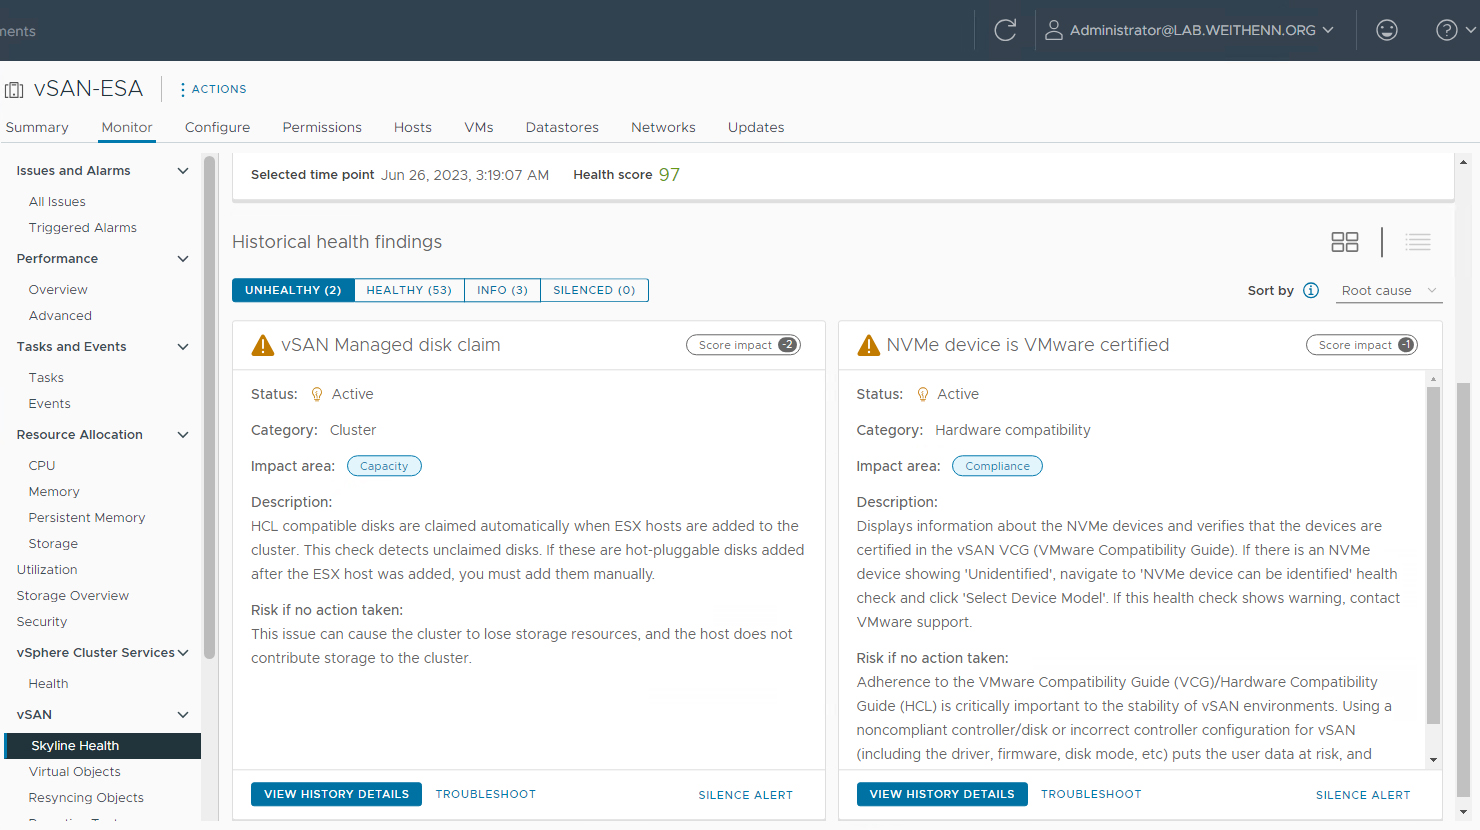Silence alert for NVMe device finding
The image size is (1480, 830).
(1363, 795)
